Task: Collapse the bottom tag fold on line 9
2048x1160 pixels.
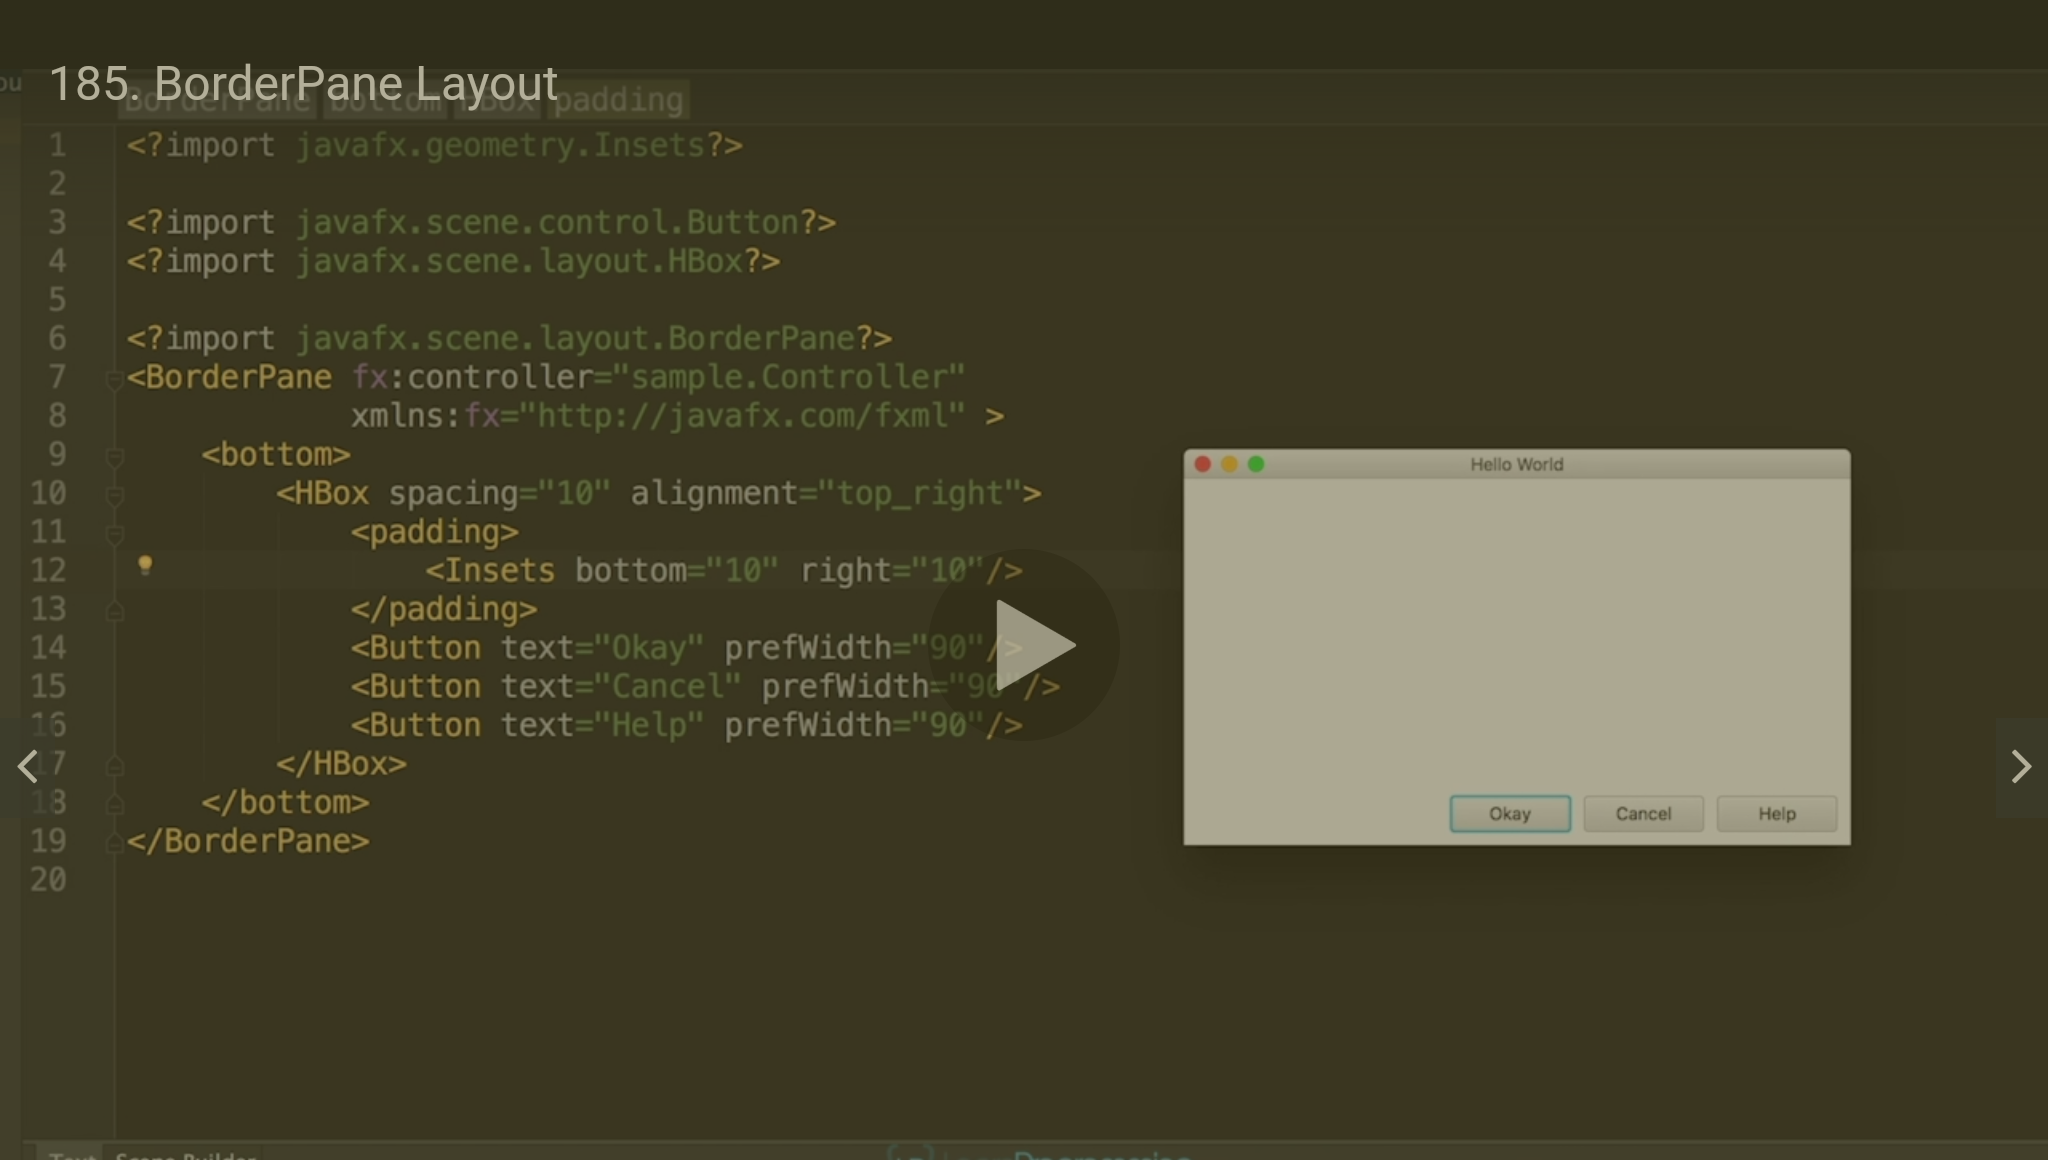Action: (x=115, y=457)
